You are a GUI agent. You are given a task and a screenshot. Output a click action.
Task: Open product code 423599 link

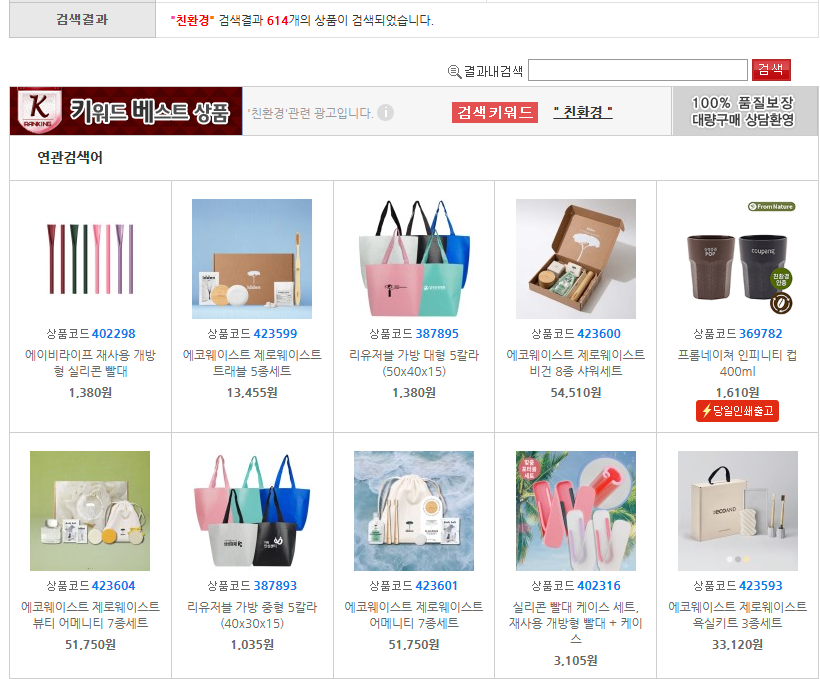pyautogui.click(x=275, y=334)
